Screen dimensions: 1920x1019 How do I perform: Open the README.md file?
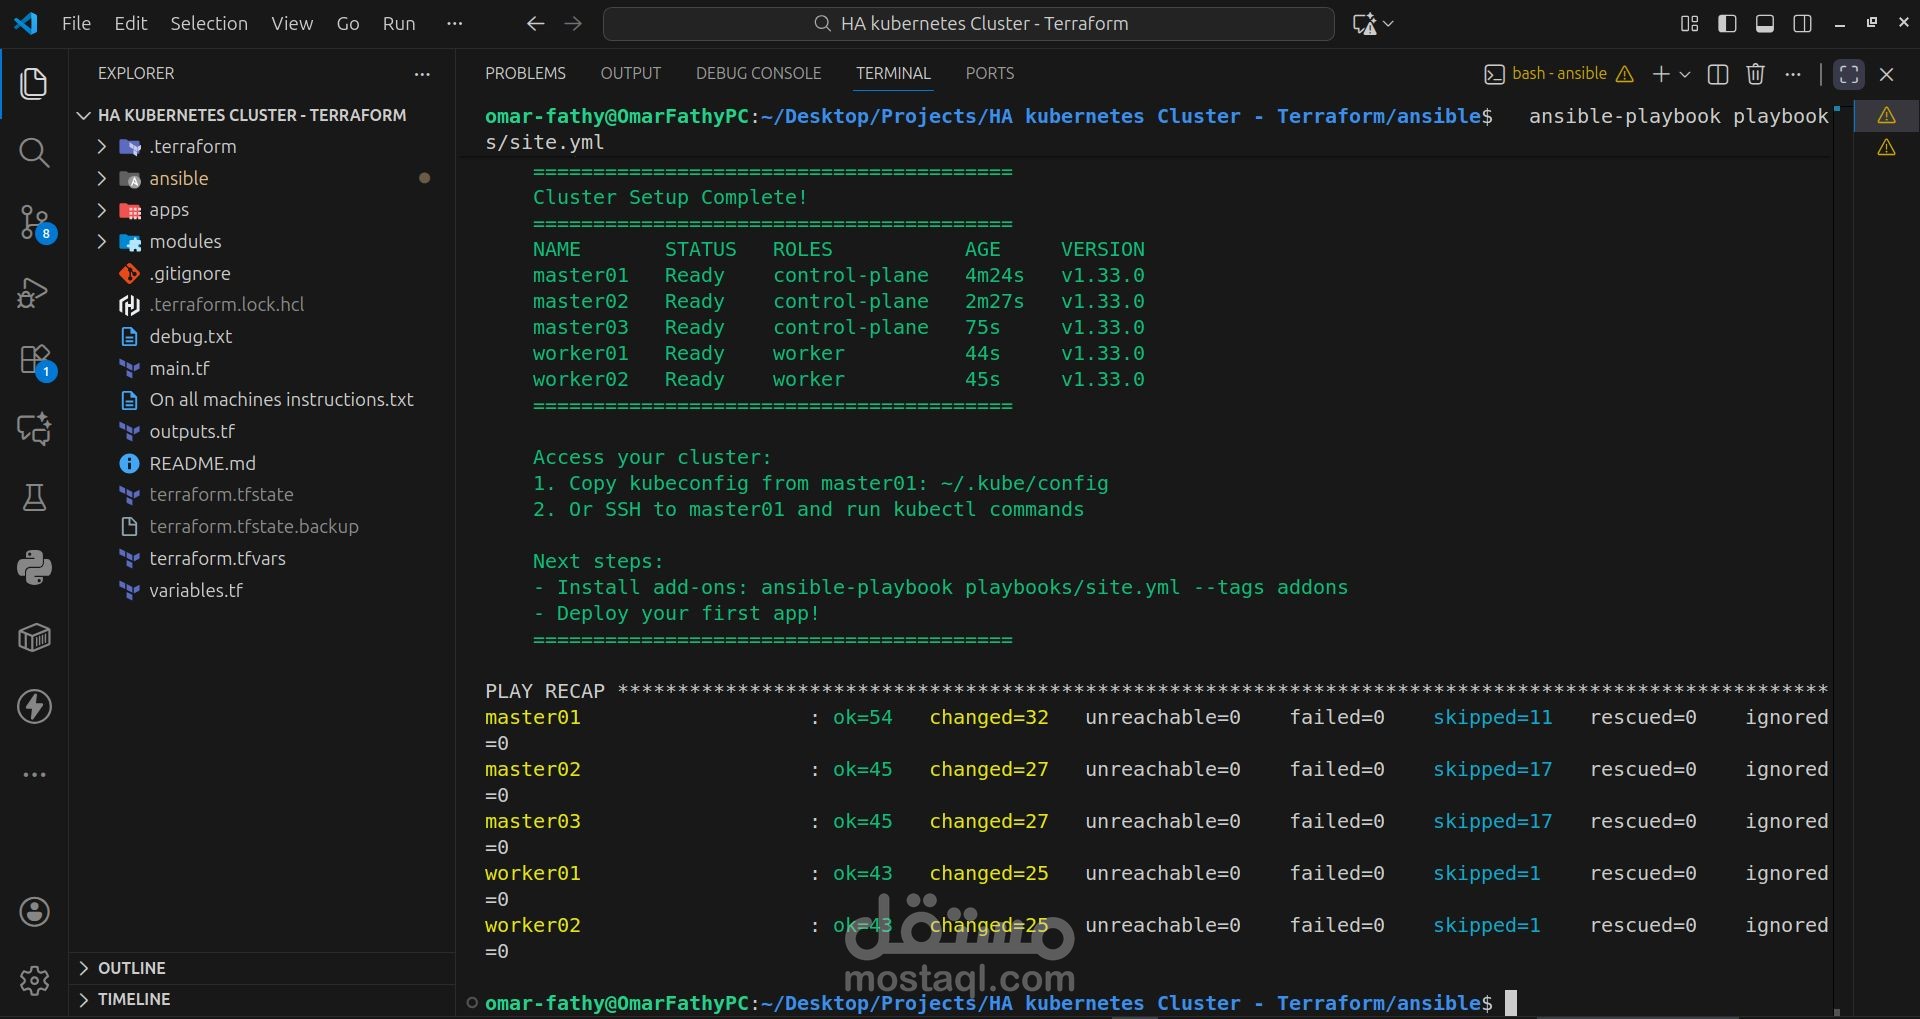click(x=203, y=463)
